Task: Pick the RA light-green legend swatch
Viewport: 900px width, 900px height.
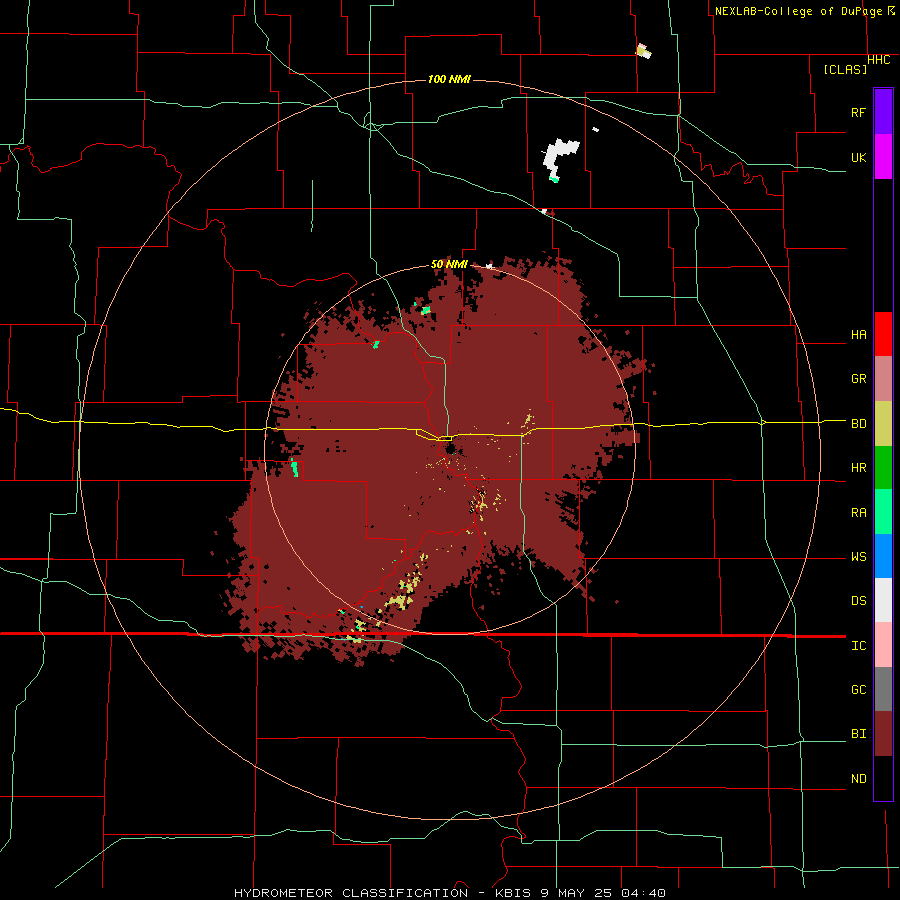Action: click(x=883, y=512)
